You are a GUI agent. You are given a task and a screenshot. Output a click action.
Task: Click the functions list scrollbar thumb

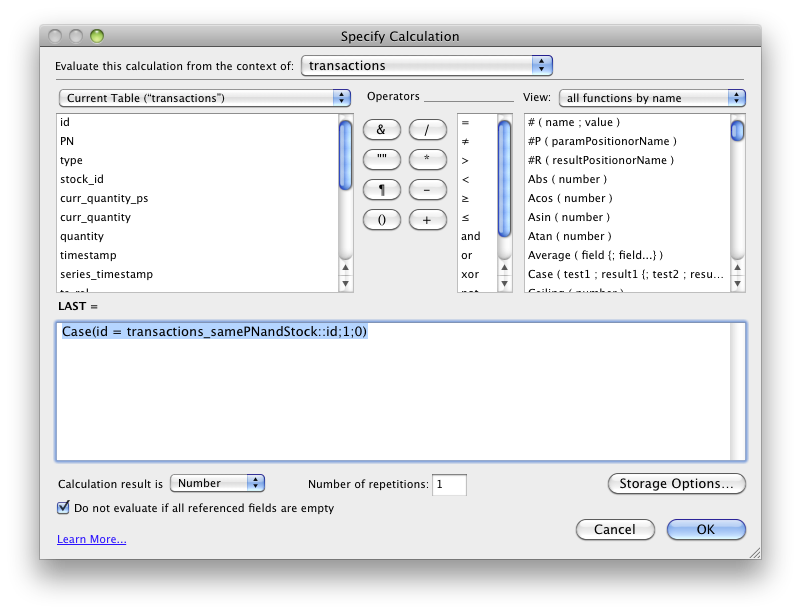tap(737, 130)
